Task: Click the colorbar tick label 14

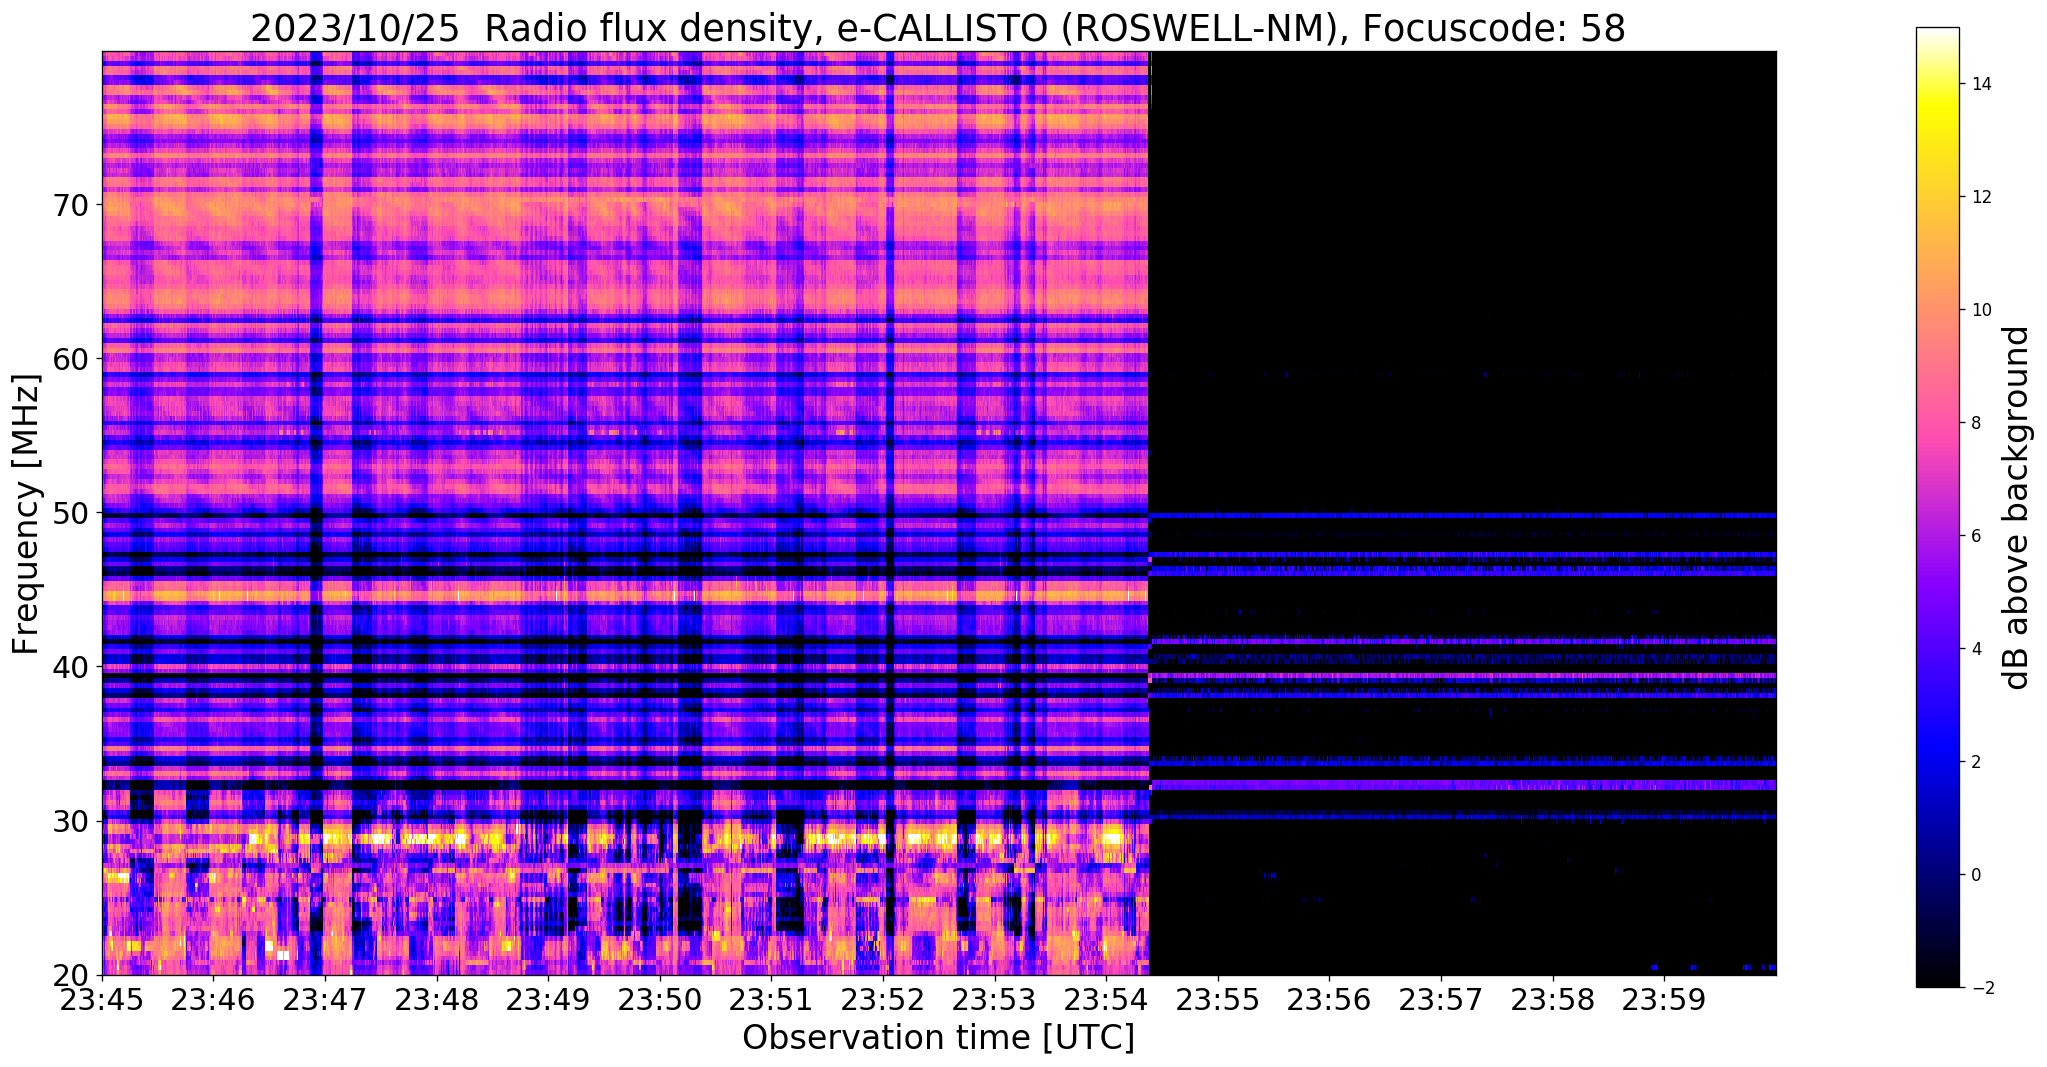Action: pyautogui.click(x=1979, y=84)
